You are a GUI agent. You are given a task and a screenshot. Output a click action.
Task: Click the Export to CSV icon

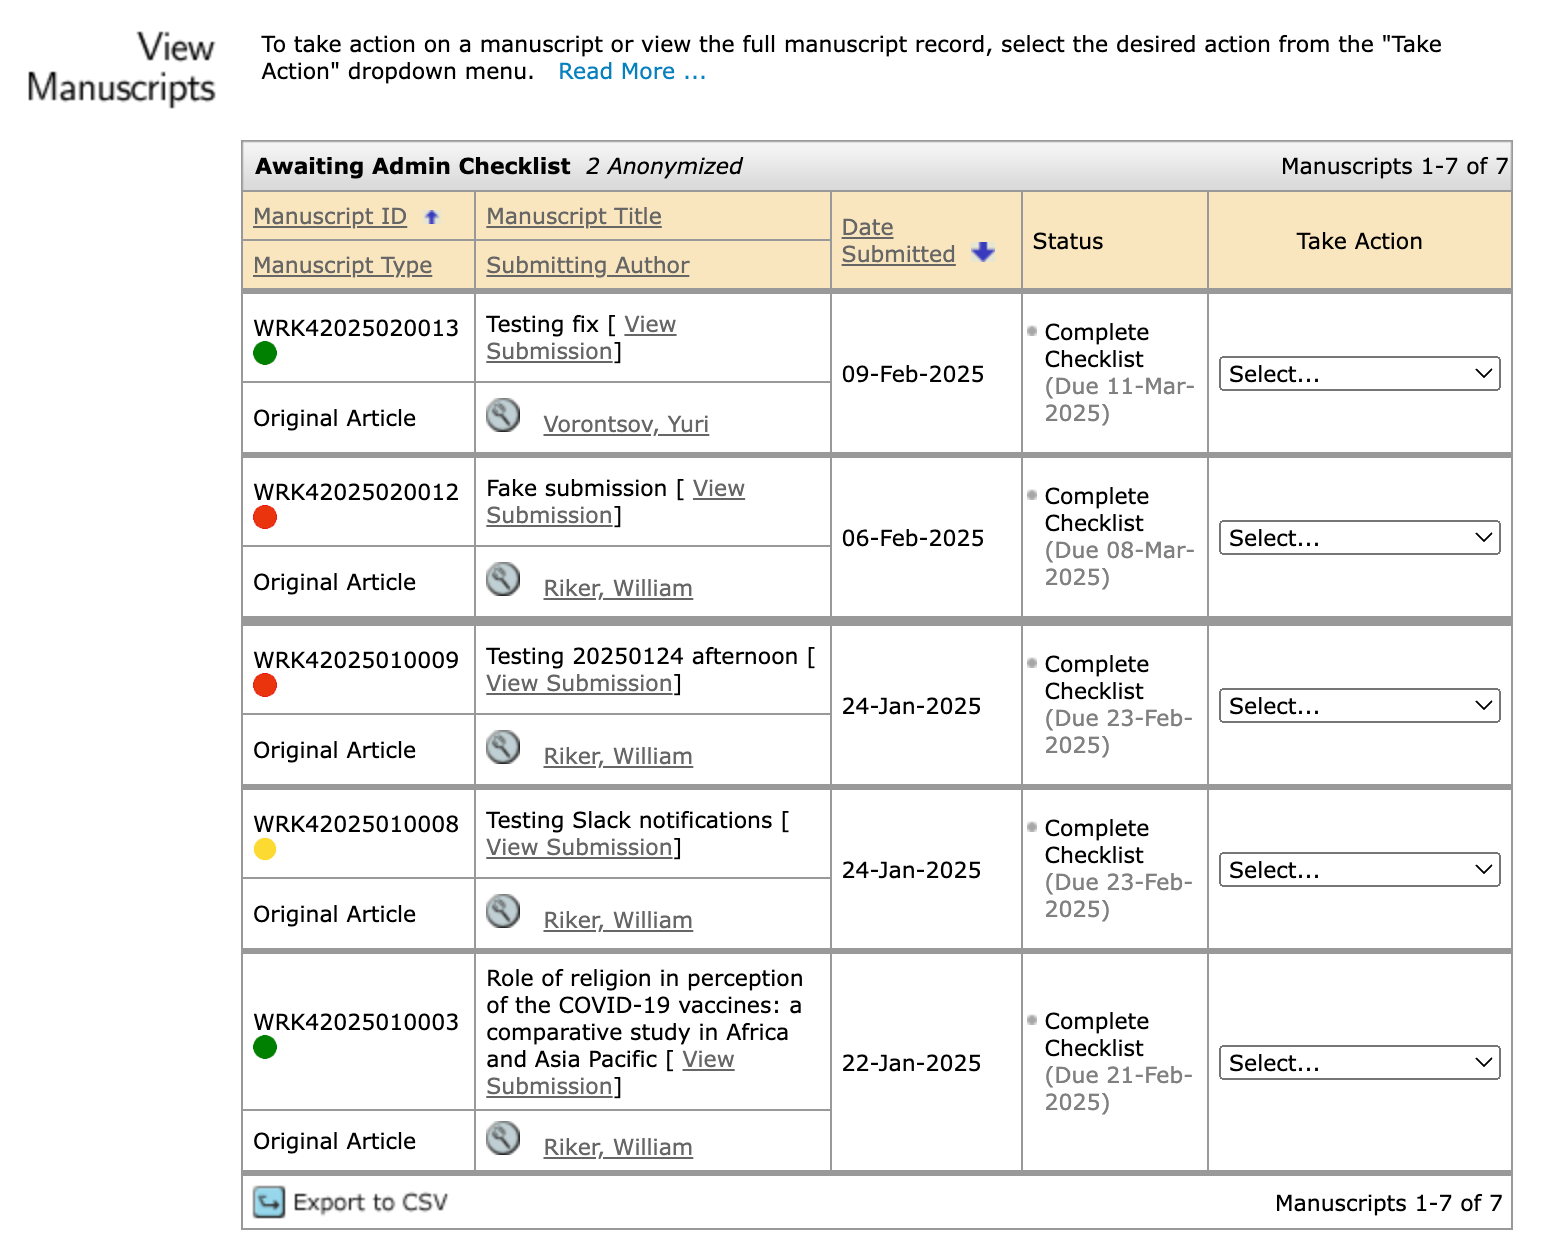(269, 1202)
